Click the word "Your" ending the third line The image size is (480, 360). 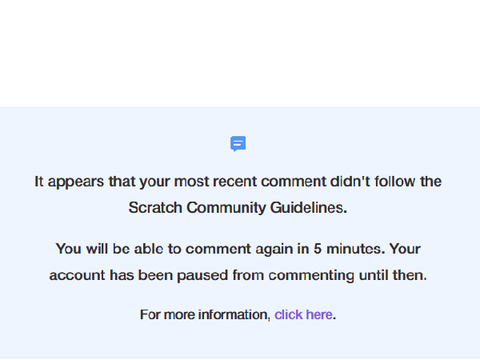pos(405,249)
